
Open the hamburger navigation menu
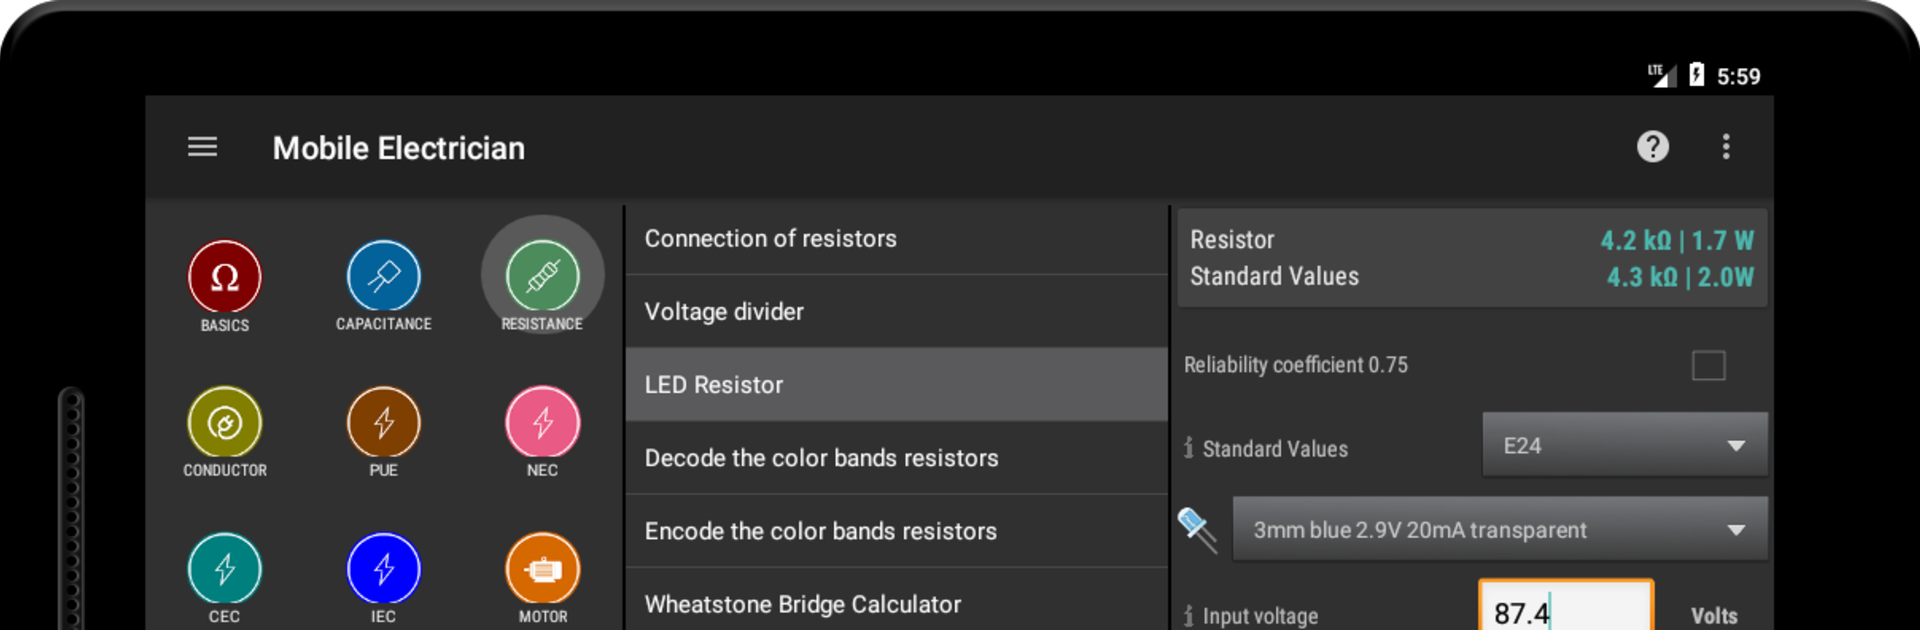202,147
